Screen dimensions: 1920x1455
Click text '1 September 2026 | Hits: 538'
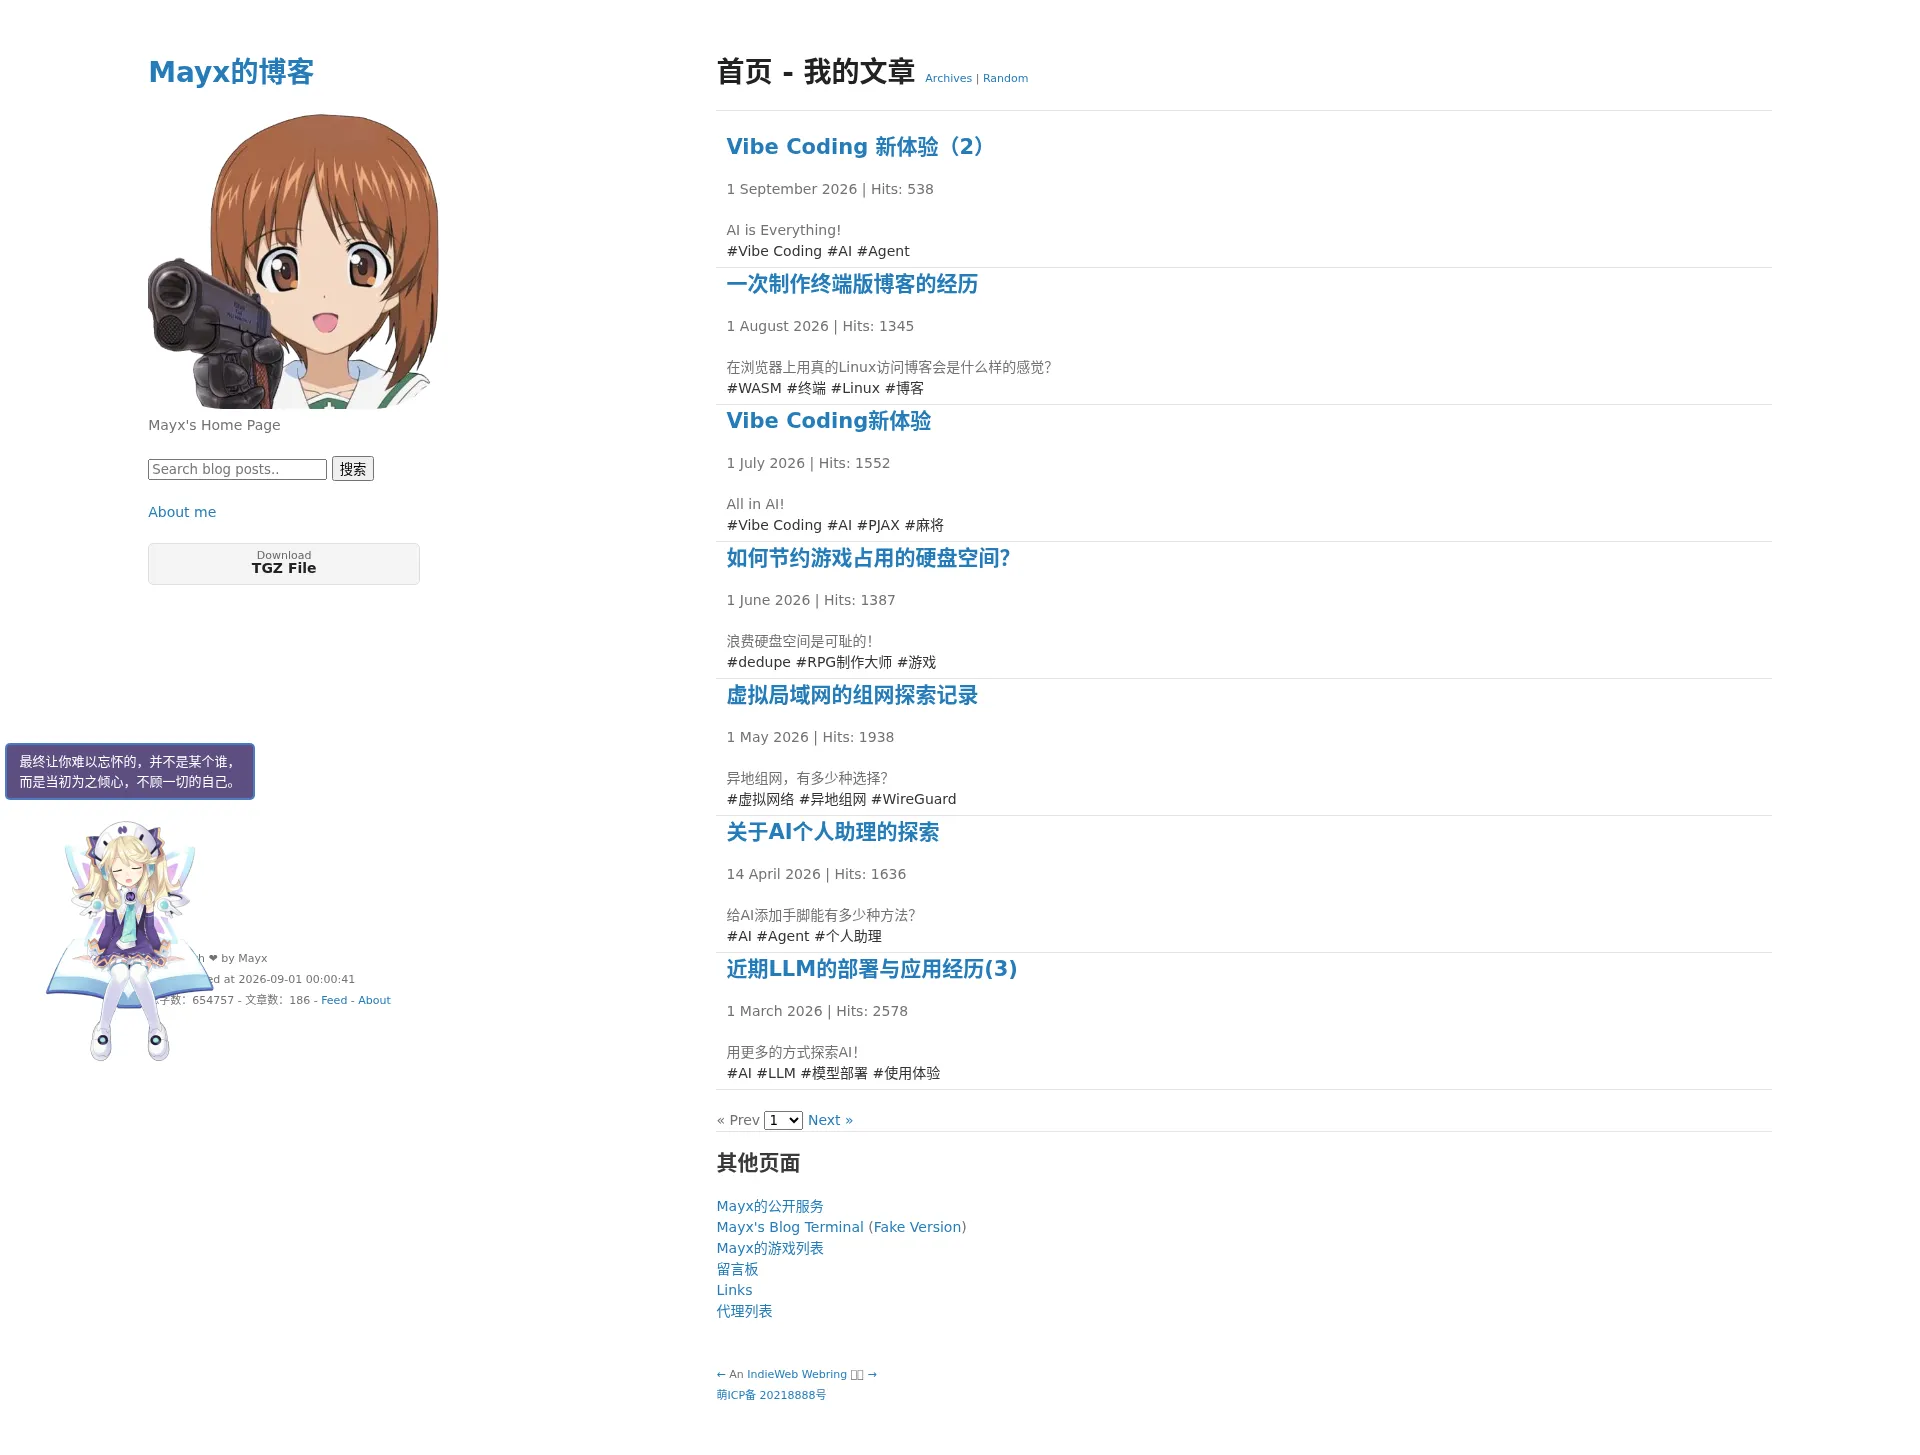830,189
